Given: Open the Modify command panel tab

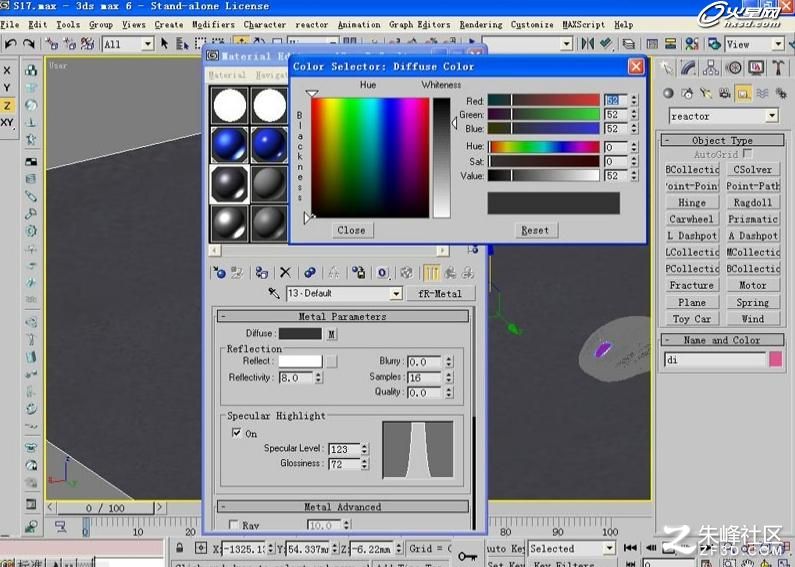Looking at the screenshot, I should coord(689,67).
